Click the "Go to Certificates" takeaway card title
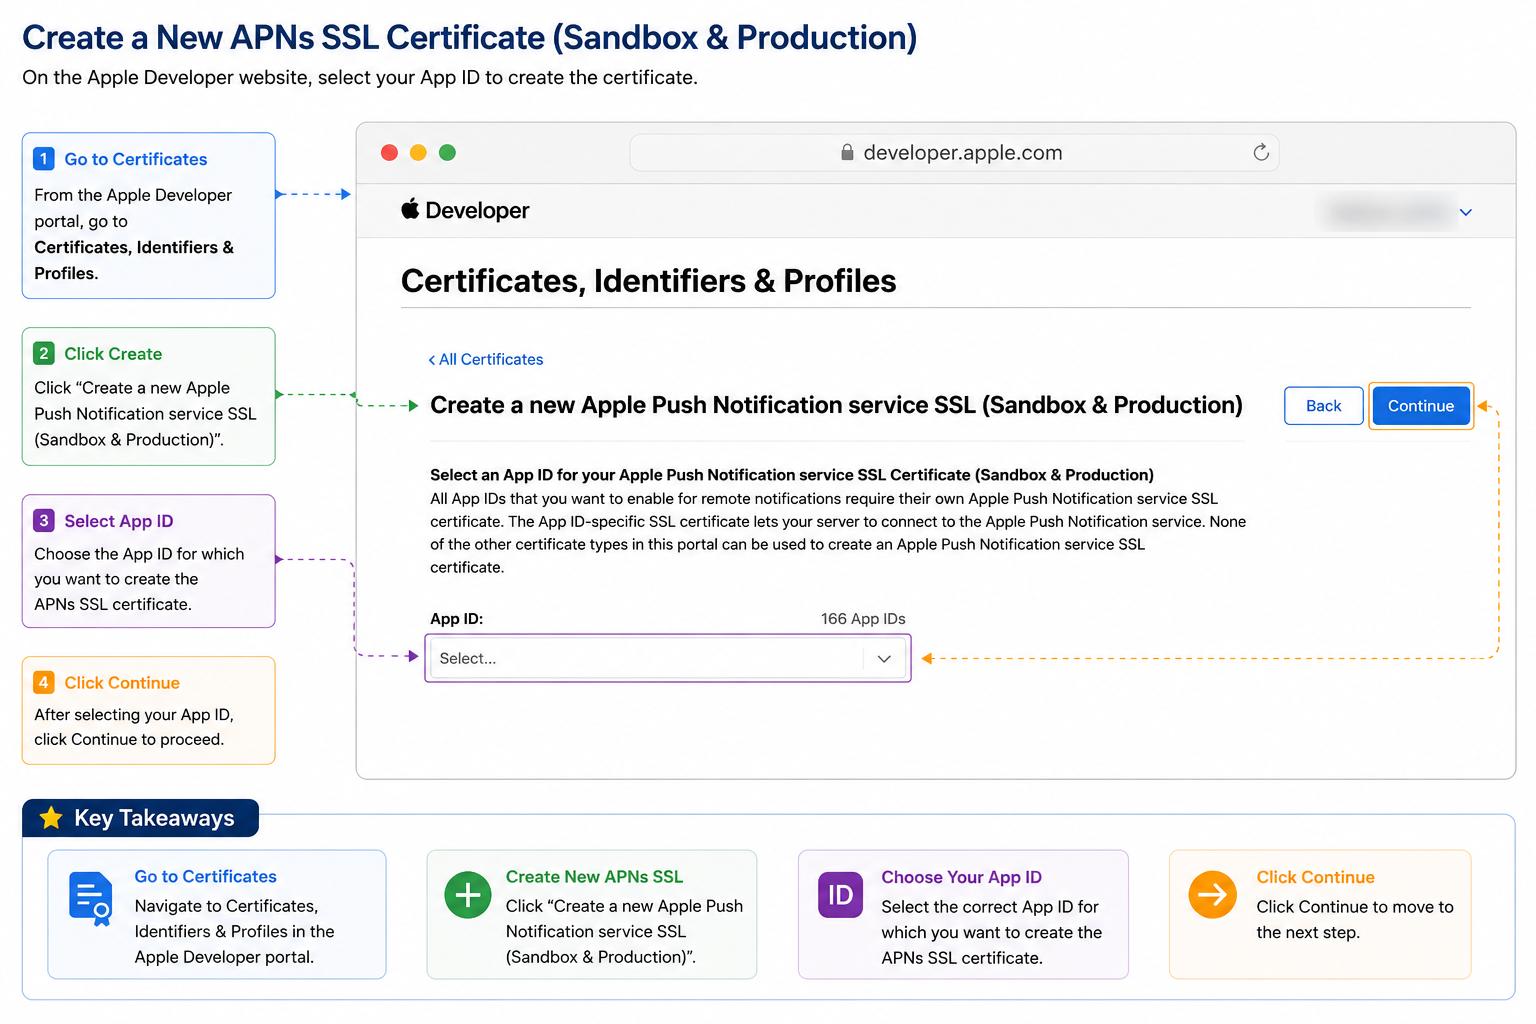This screenshot has height=1024, width=1536. pos(205,876)
